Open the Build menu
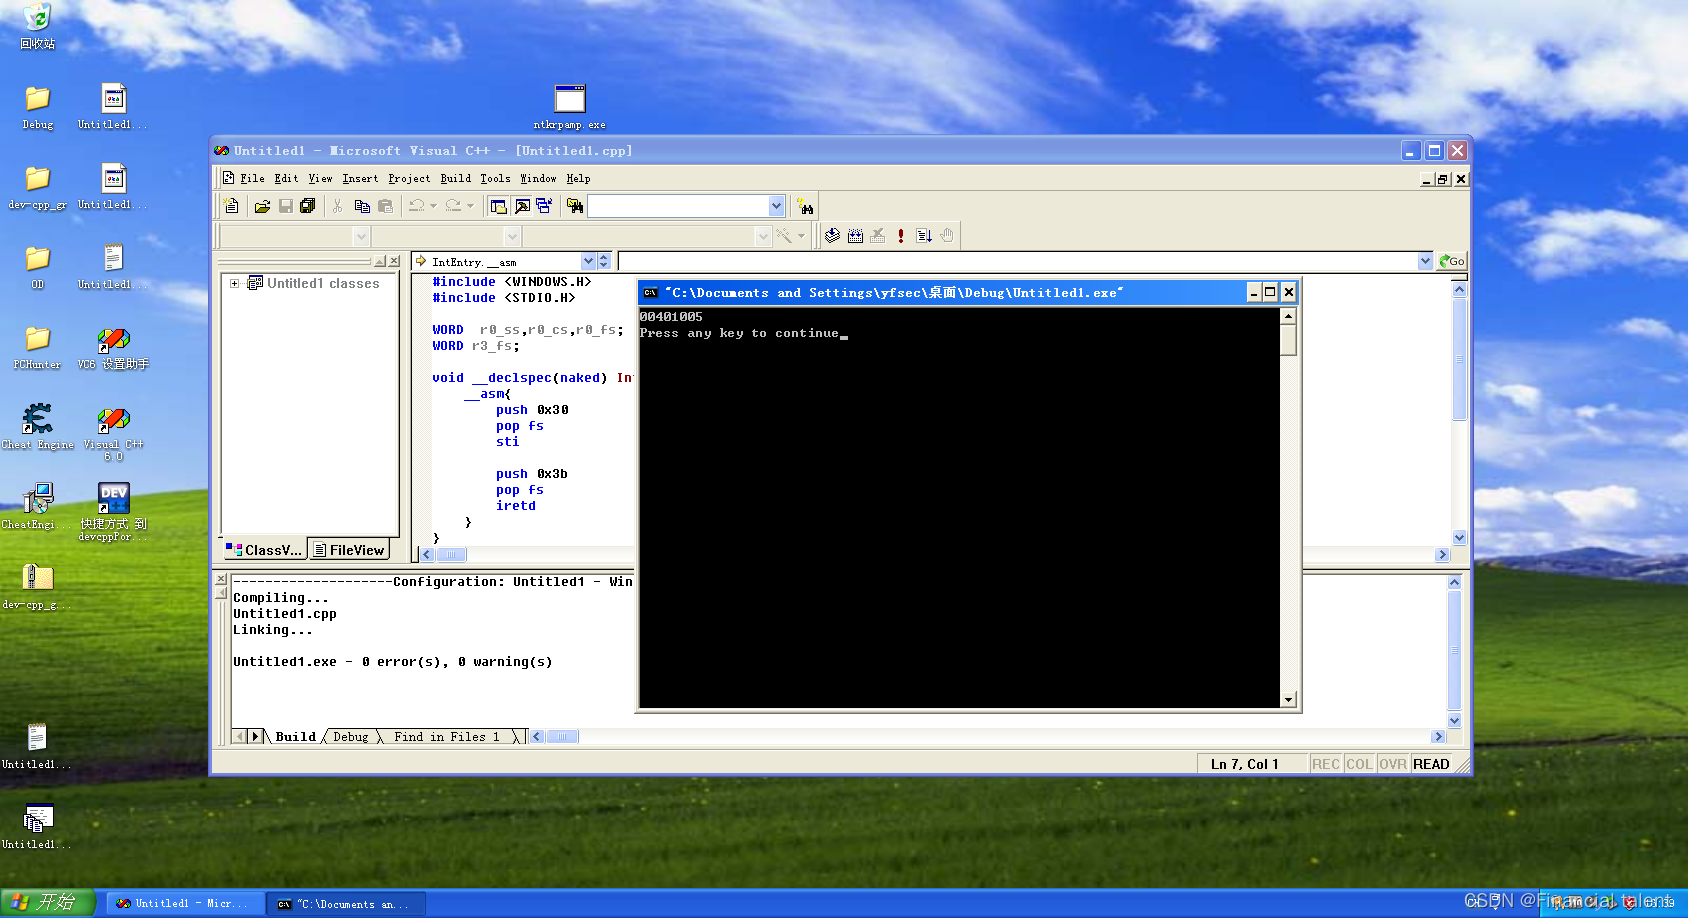 455,178
